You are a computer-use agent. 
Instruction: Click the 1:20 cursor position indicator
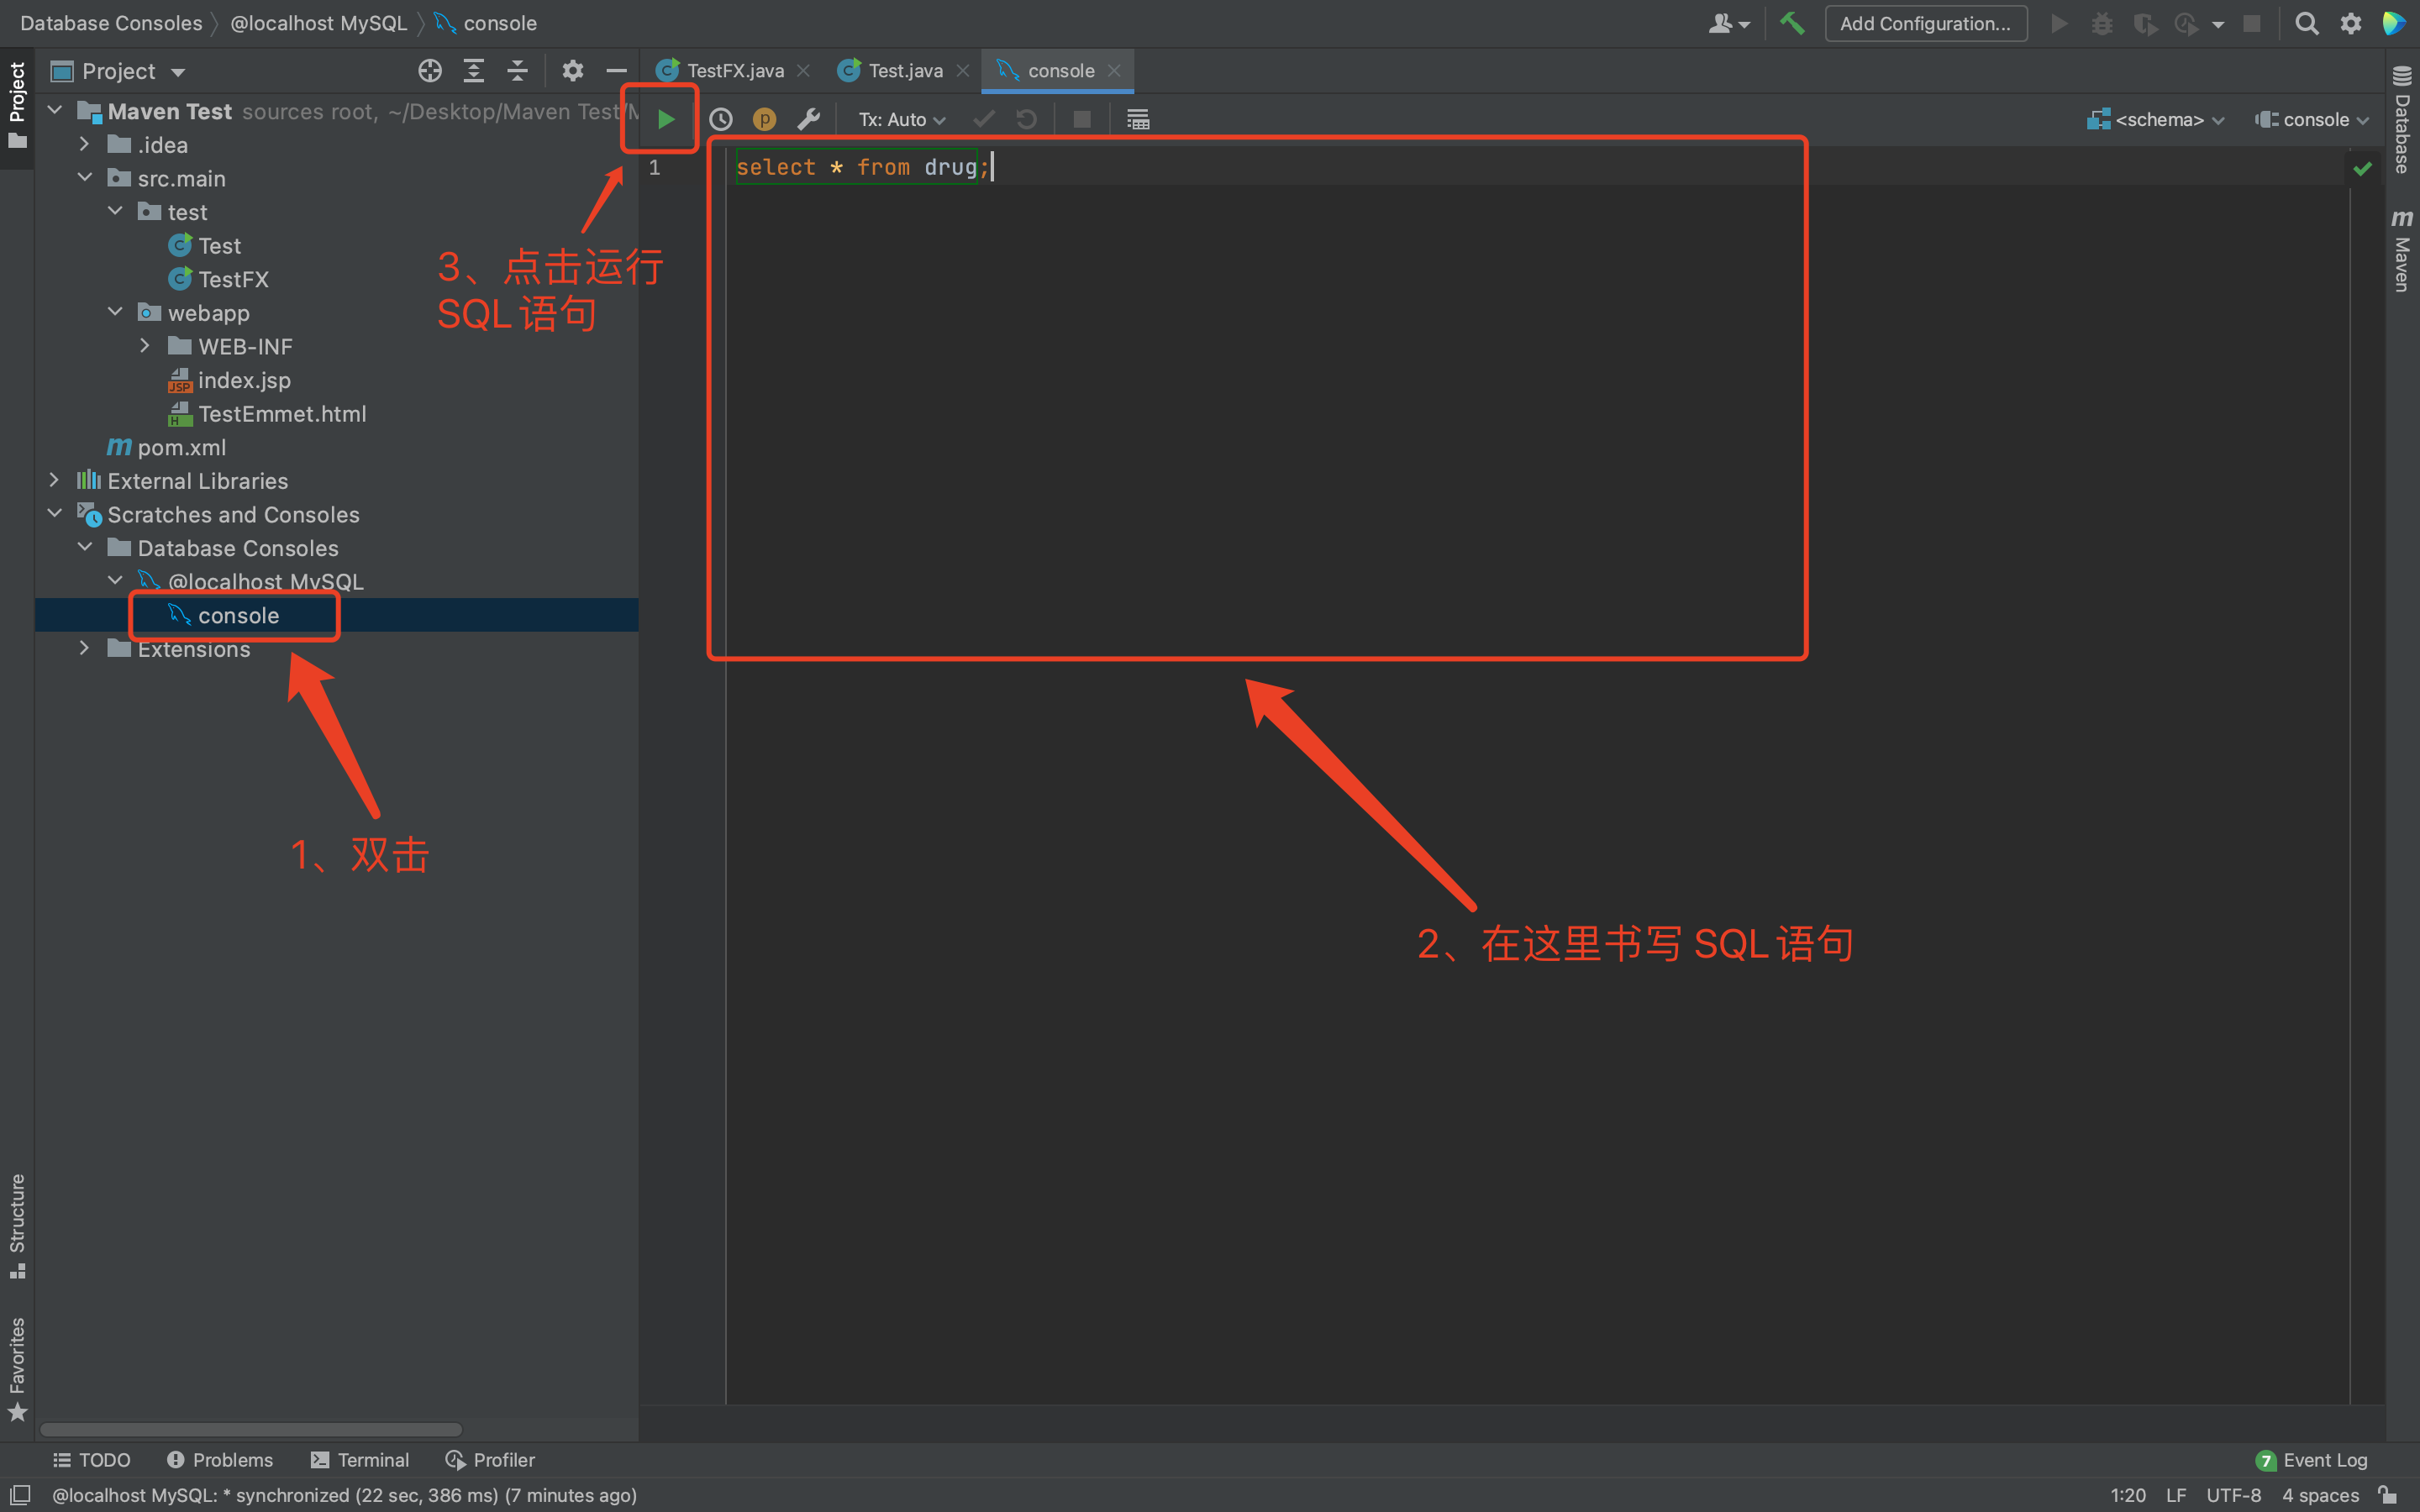click(x=2128, y=1495)
